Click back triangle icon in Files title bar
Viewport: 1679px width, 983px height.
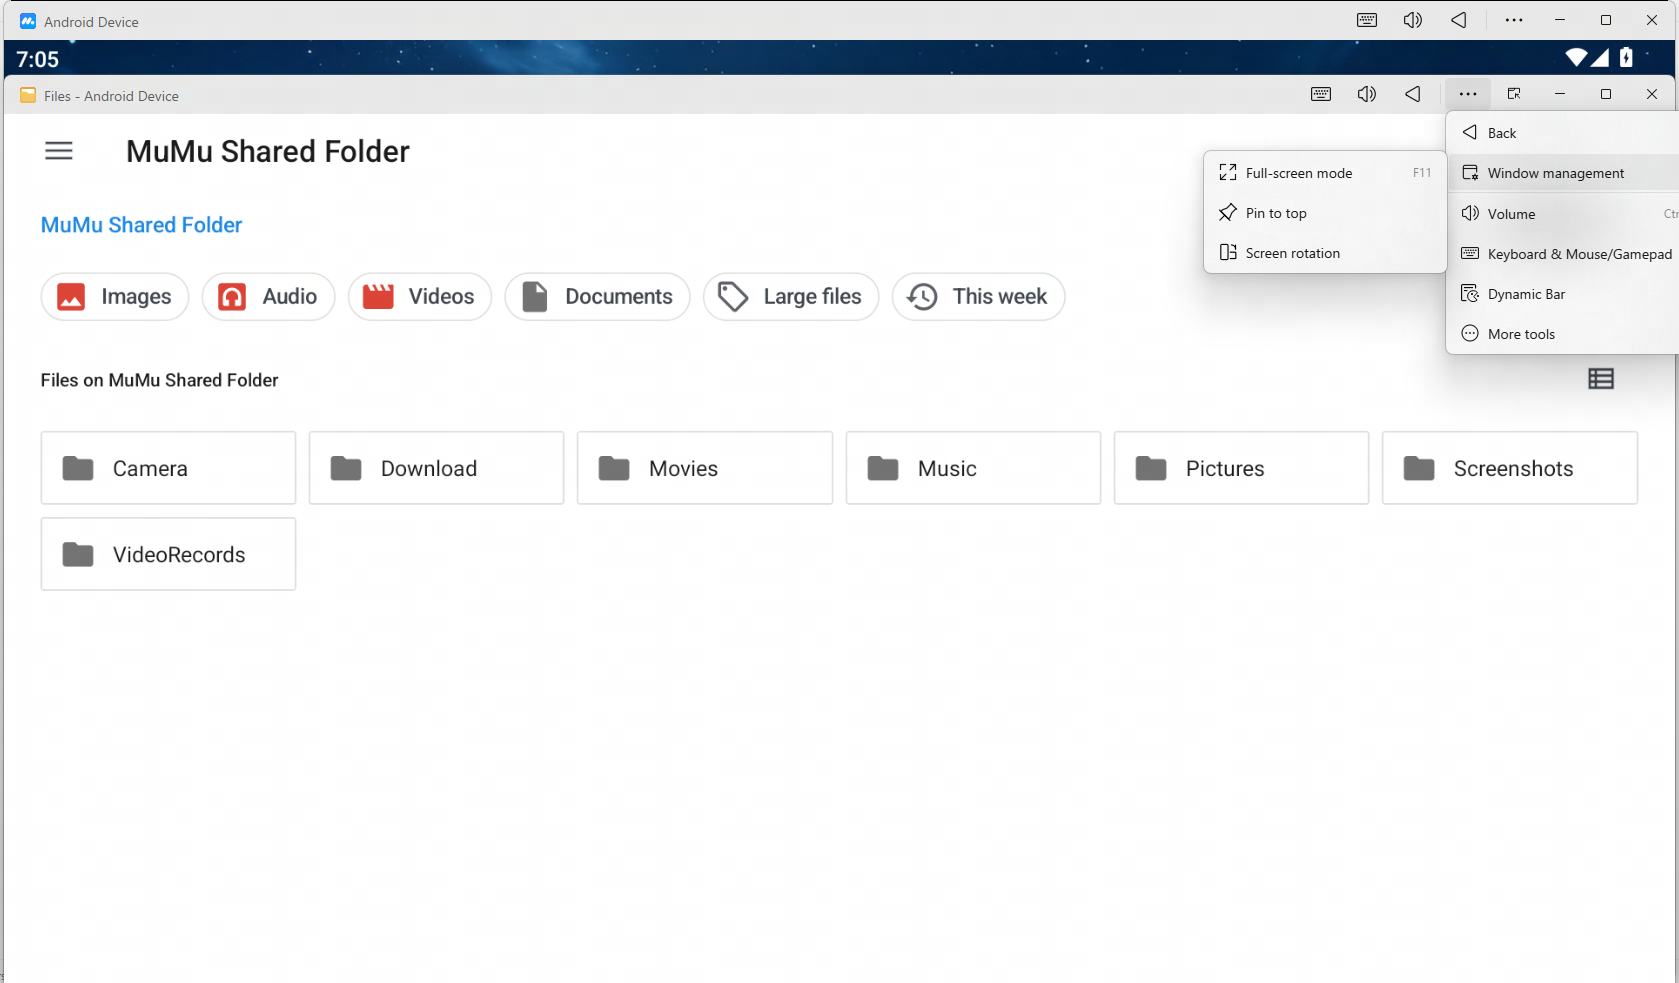click(1413, 94)
